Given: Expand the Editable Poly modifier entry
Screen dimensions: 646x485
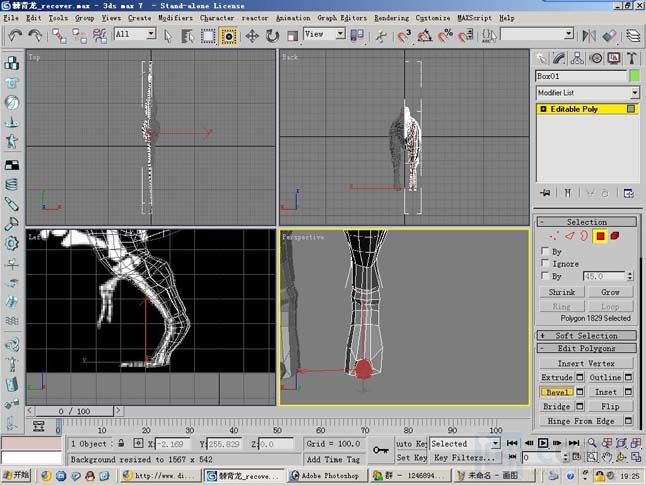Looking at the screenshot, I should pos(543,109).
